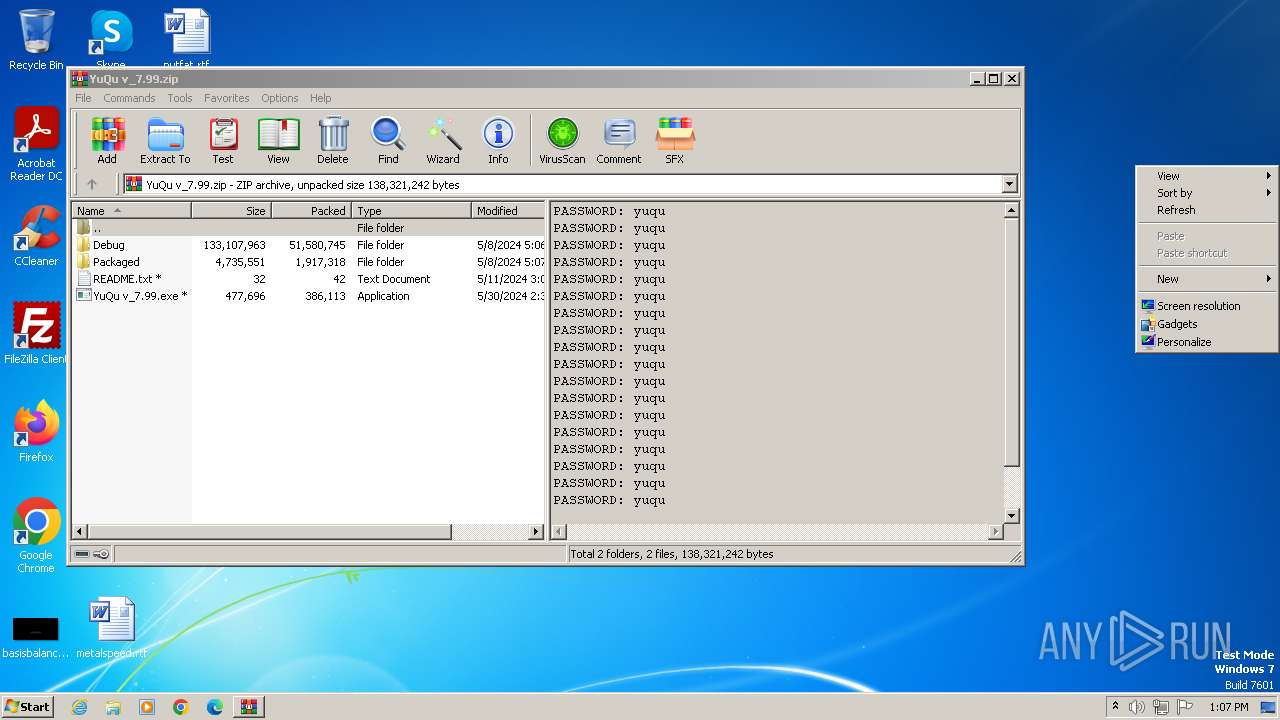Image resolution: width=1280 pixels, height=720 pixels.
Task: Open Chrome from taskbar
Action: click(181, 707)
